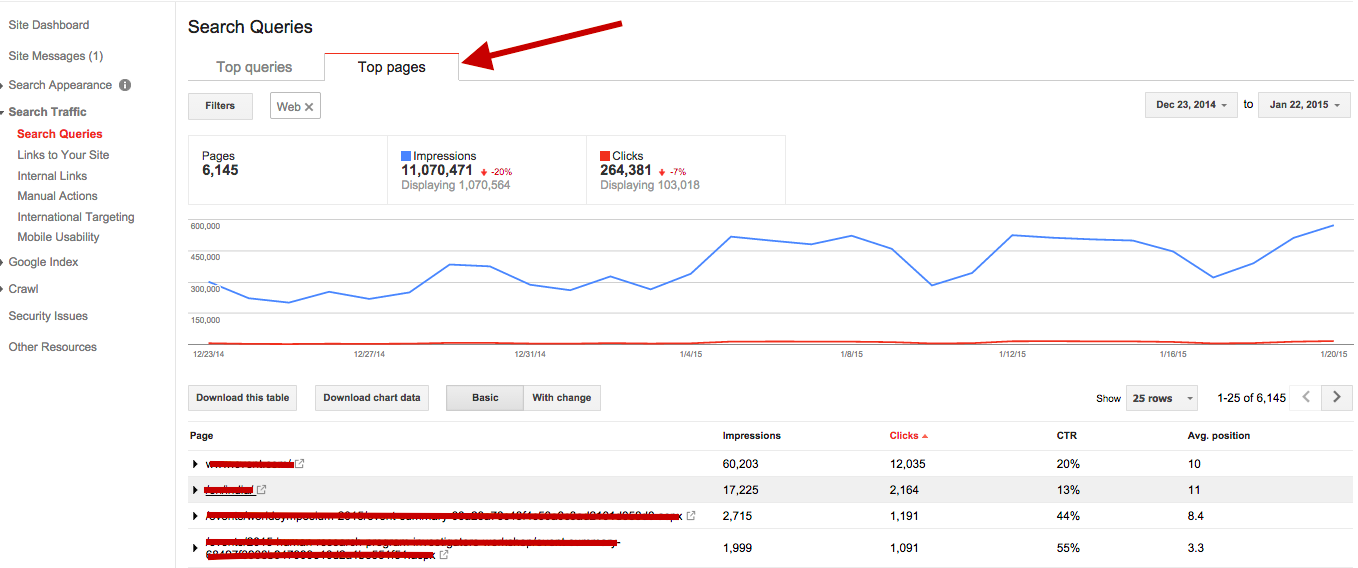The image size is (1358, 568).
Task: Select Search Queries in sidebar
Action: [x=60, y=134]
